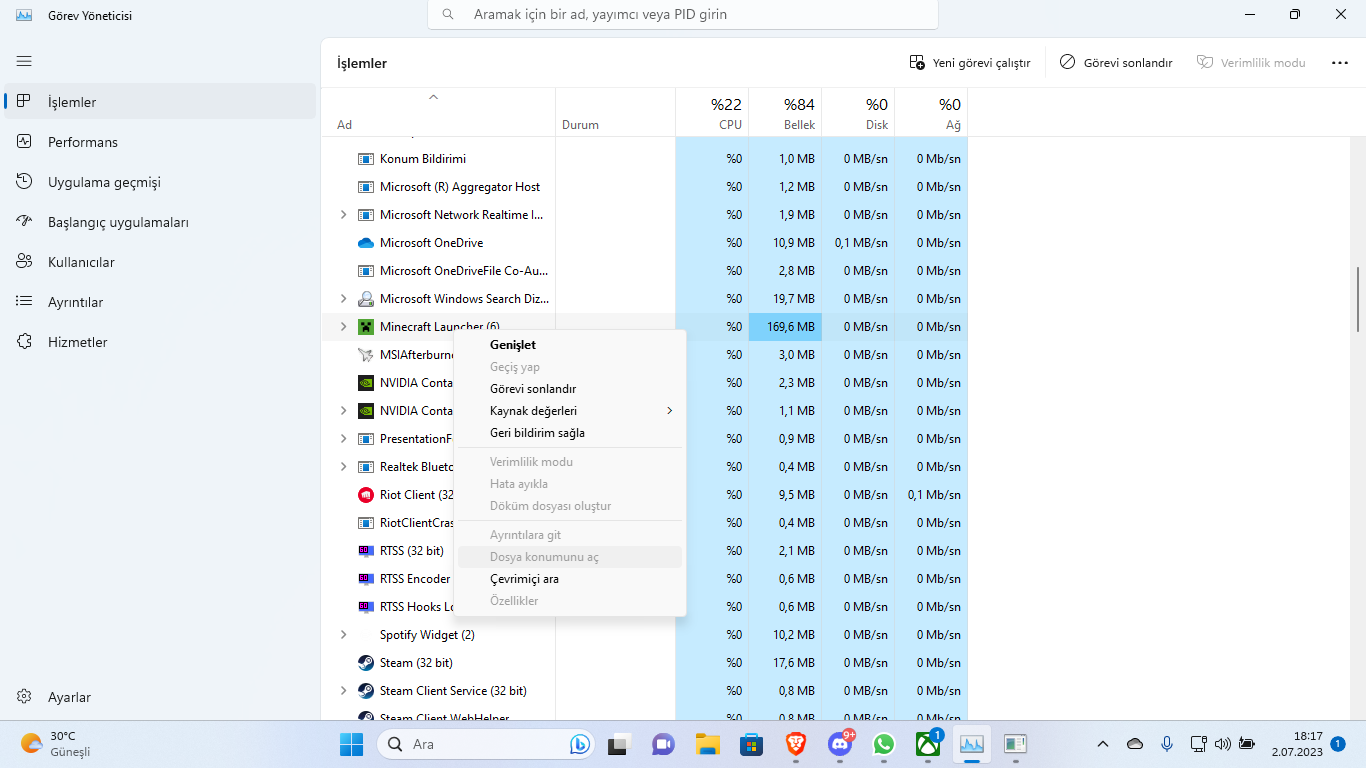Click the Konum Bildirimi process icon
Screen dimensions: 1366x768
point(365,159)
